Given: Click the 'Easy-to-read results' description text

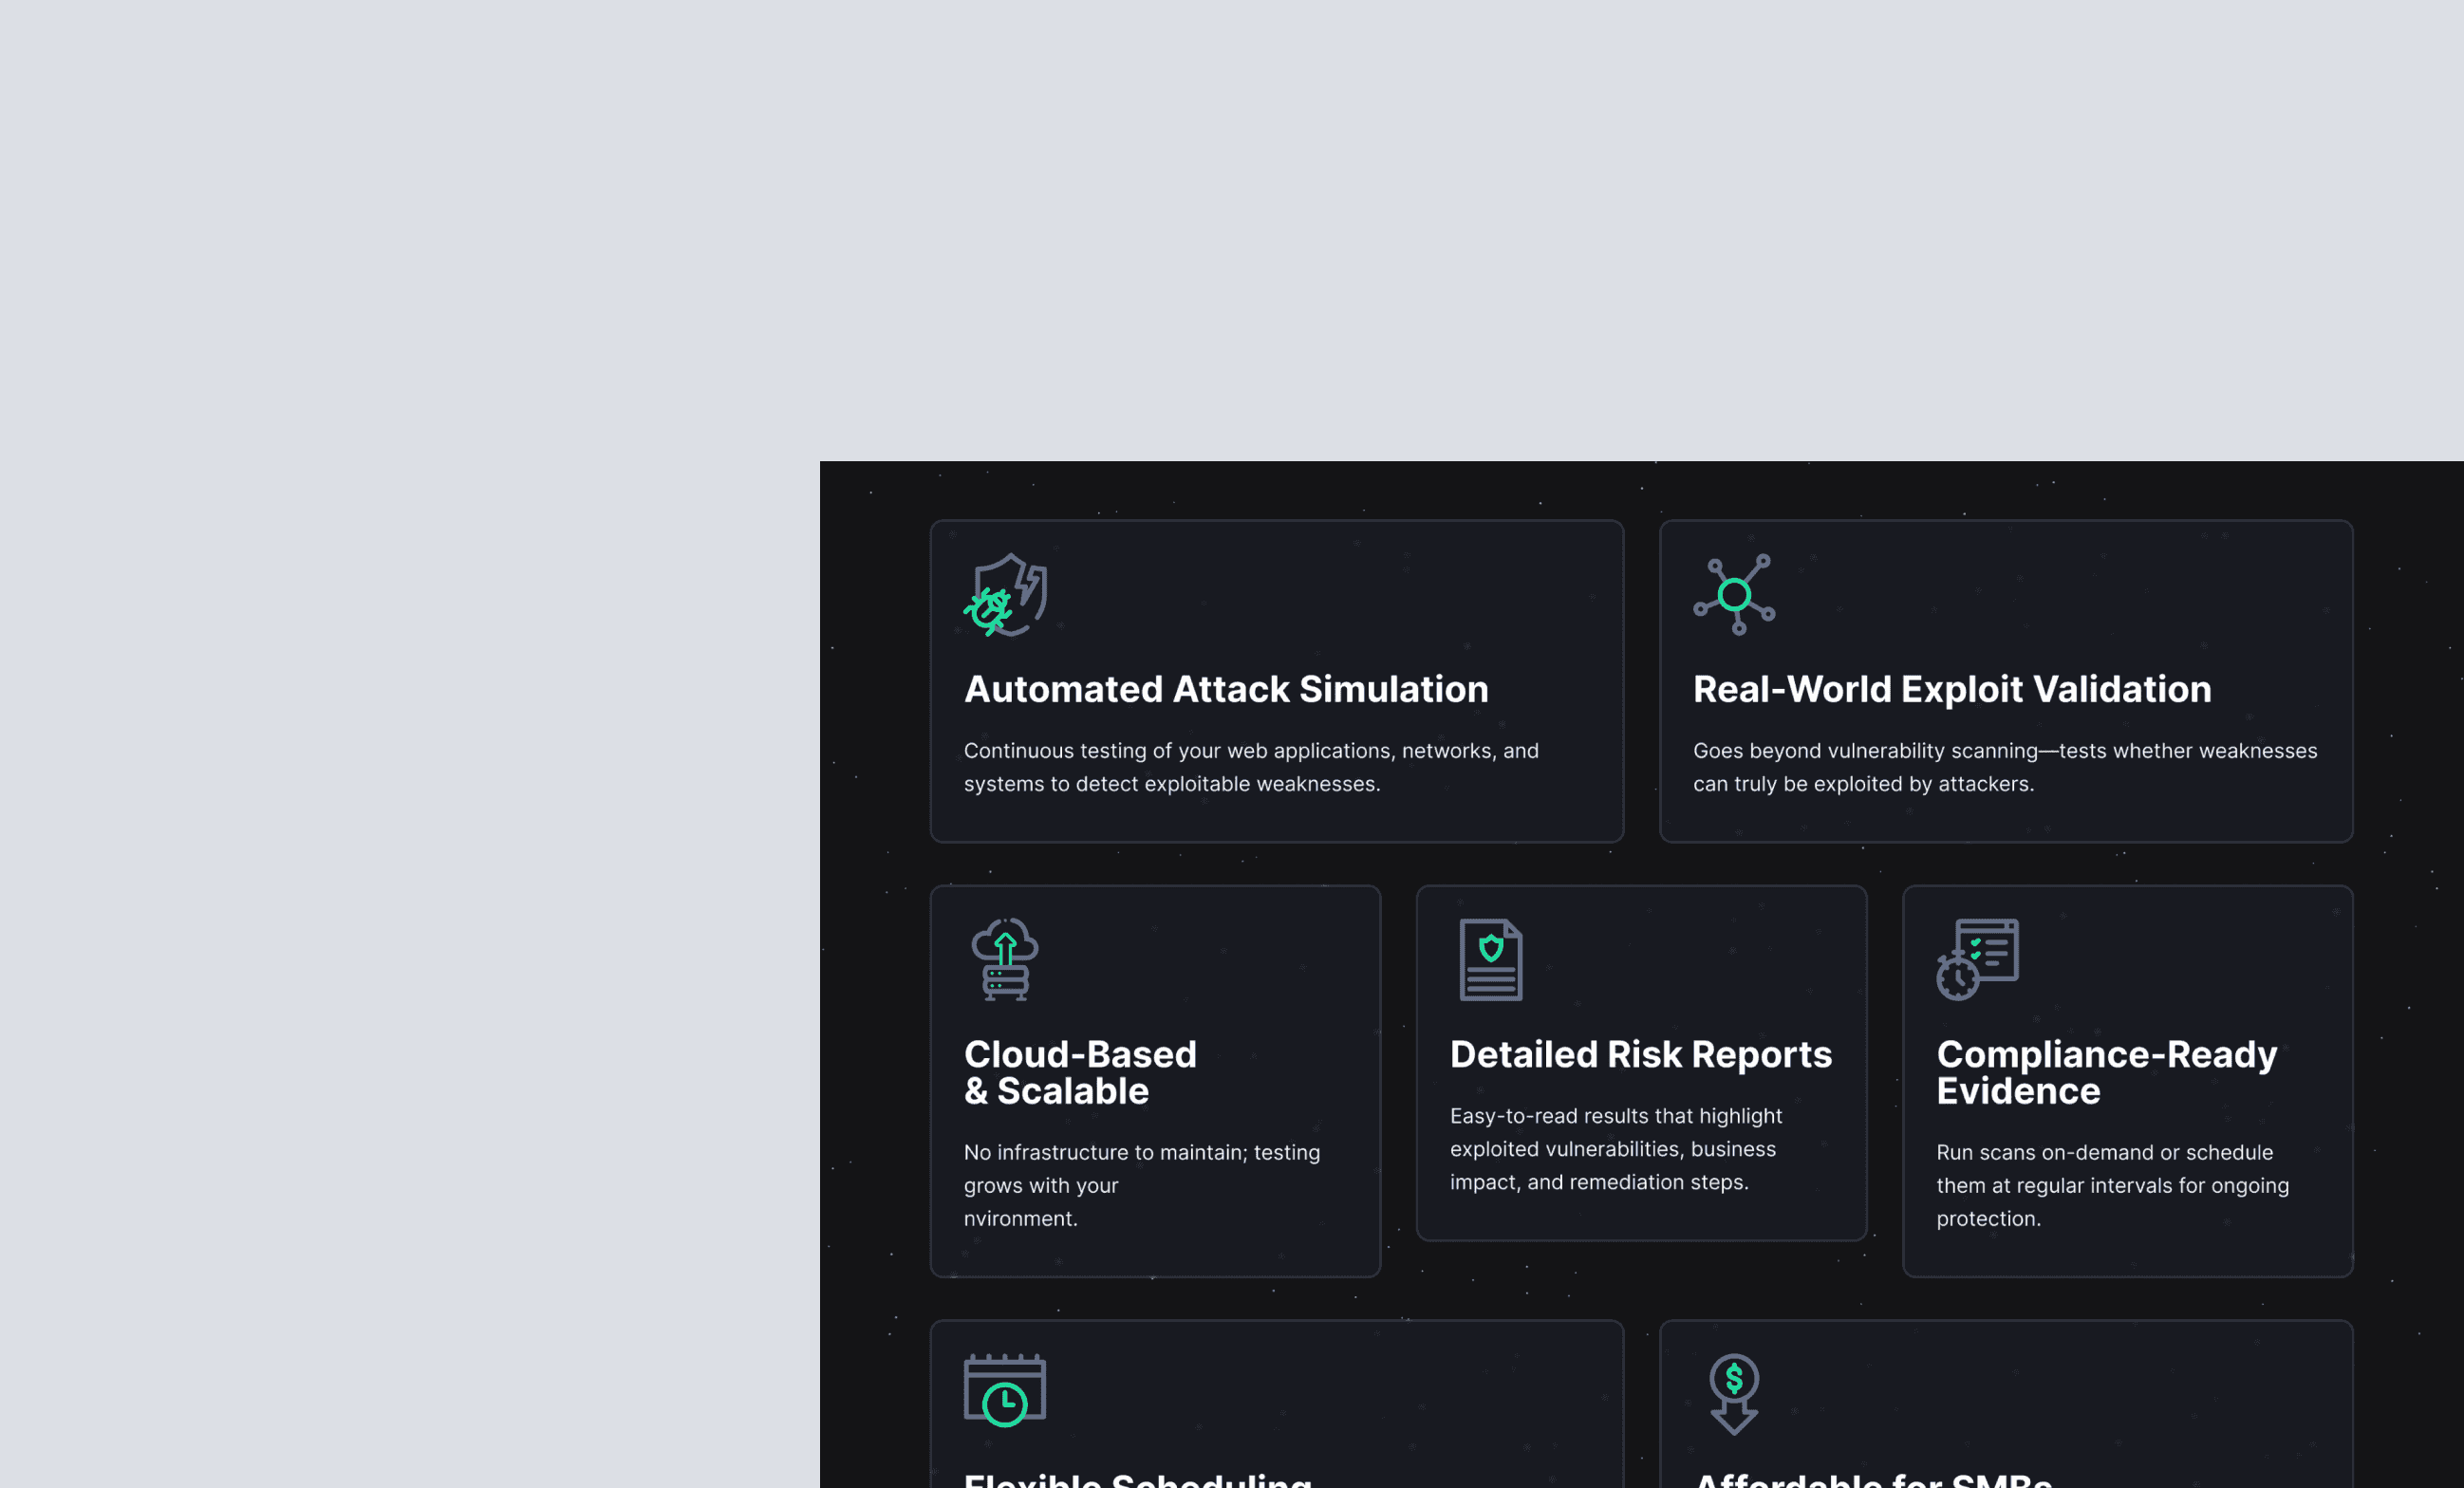Looking at the screenshot, I should point(1615,1149).
